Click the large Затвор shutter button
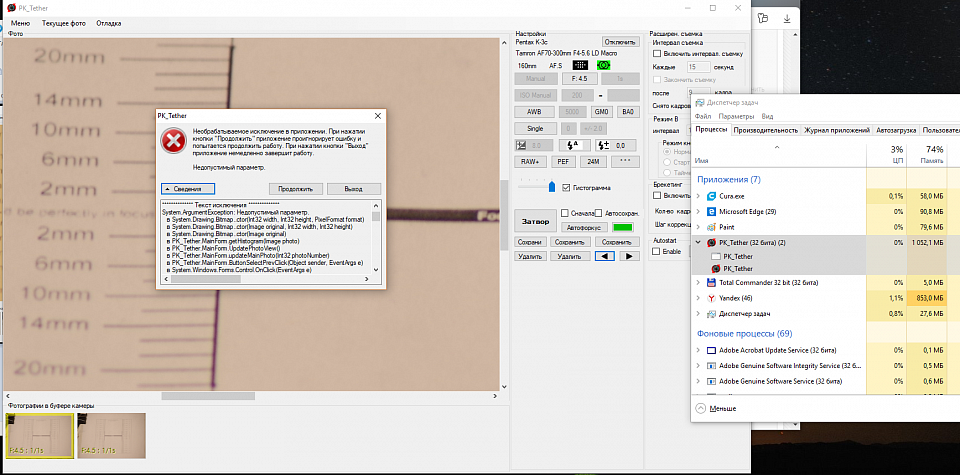 [535, 221]
